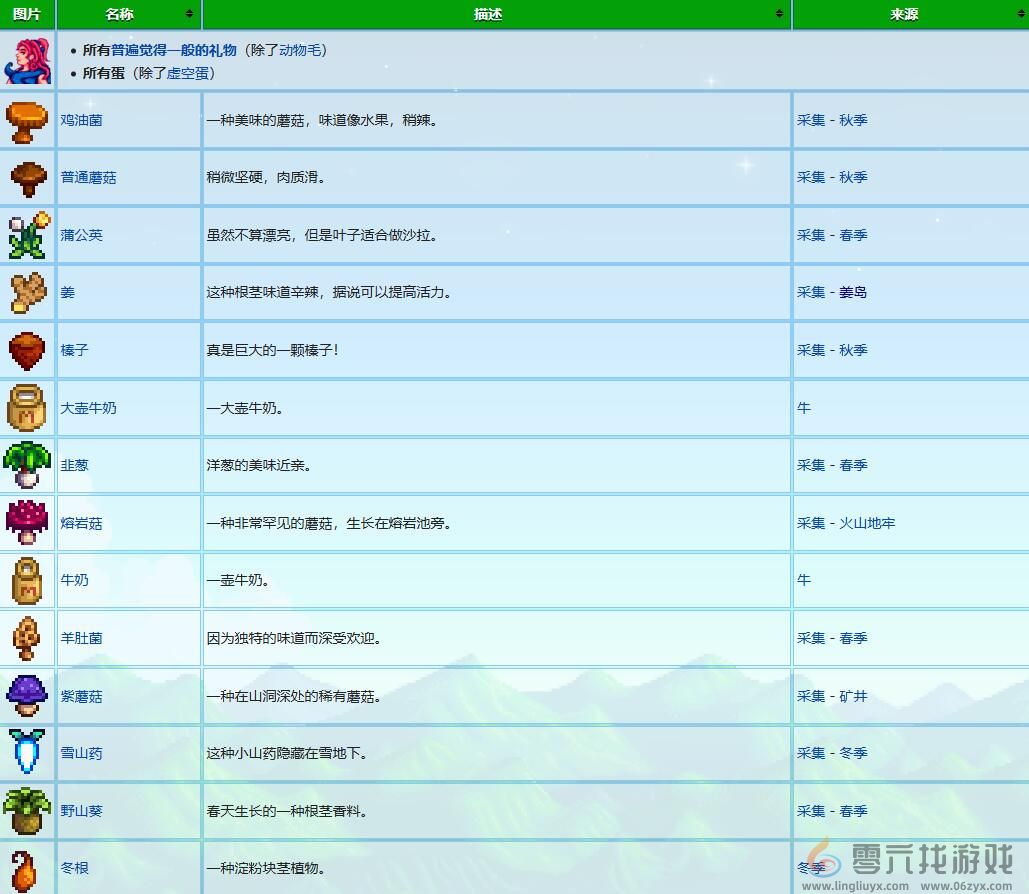This screenshot has height=894, width=1029.
Task: Click the 紫蘑菇 purple mushroom icon
Action: point(27,696)
